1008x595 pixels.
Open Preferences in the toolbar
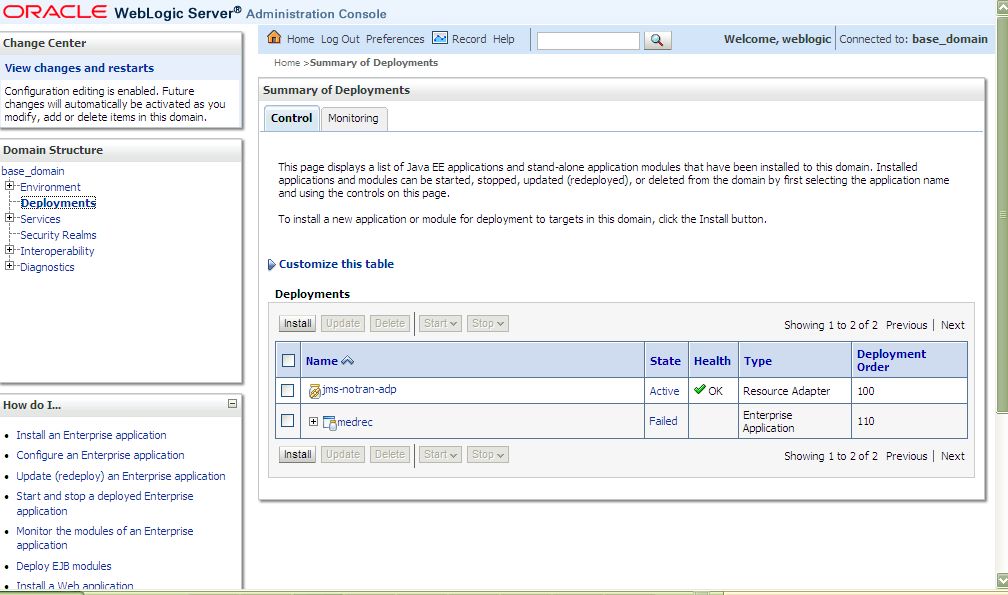click(x=395, y=39)
